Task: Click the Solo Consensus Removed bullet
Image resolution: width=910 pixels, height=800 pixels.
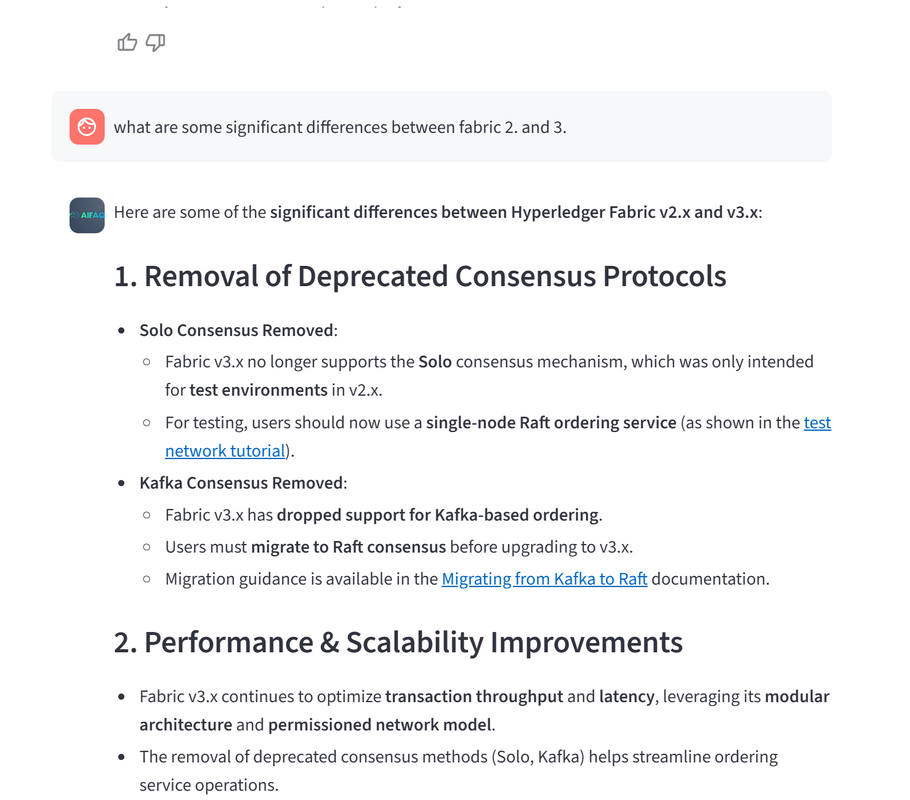Action: coord(238,330)
